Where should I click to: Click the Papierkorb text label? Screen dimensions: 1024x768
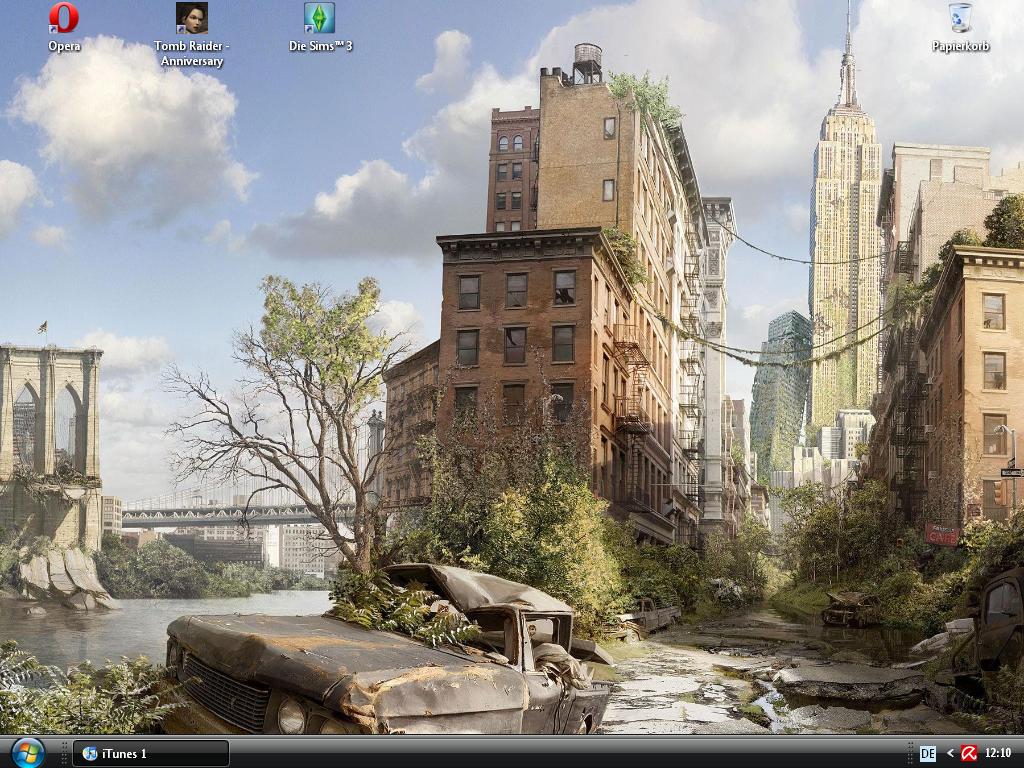point(960,46)
